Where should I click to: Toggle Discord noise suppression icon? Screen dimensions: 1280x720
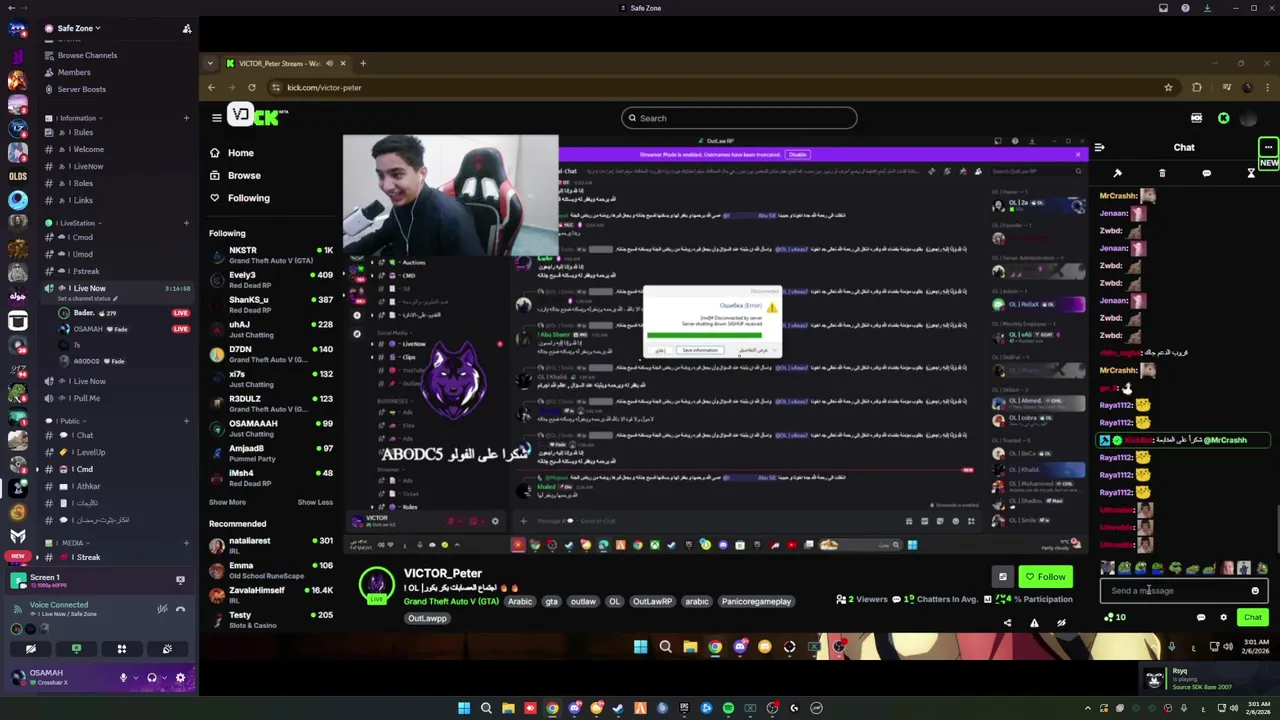(162, 609)
